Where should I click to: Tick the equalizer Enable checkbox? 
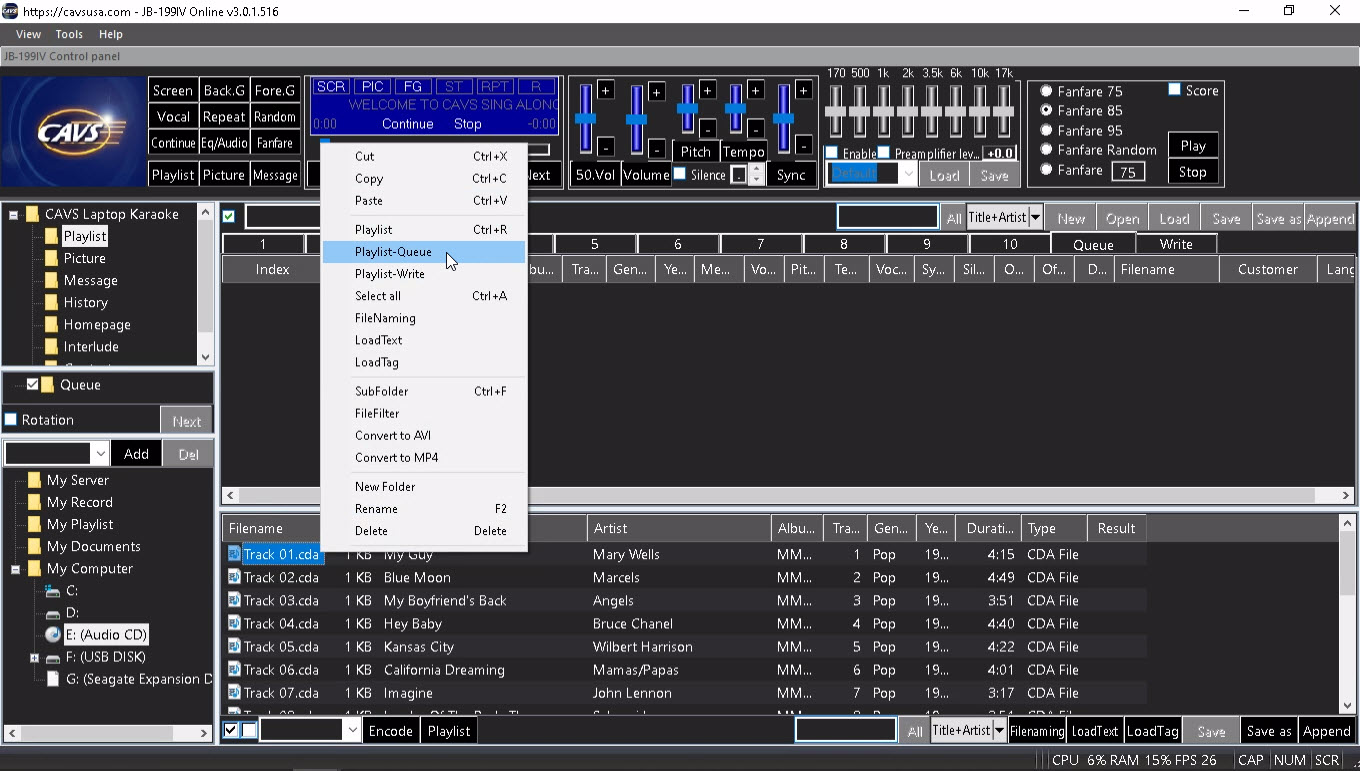[831, 153]
